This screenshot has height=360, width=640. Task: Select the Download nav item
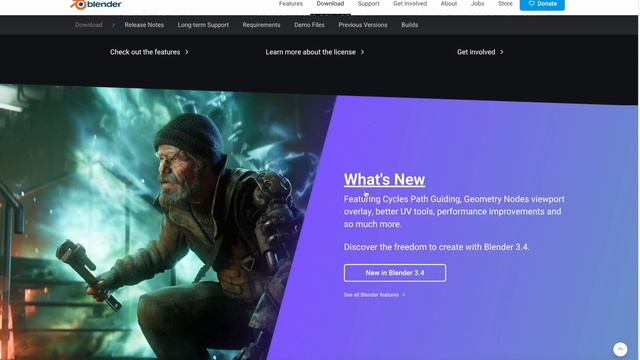(330, 4)
